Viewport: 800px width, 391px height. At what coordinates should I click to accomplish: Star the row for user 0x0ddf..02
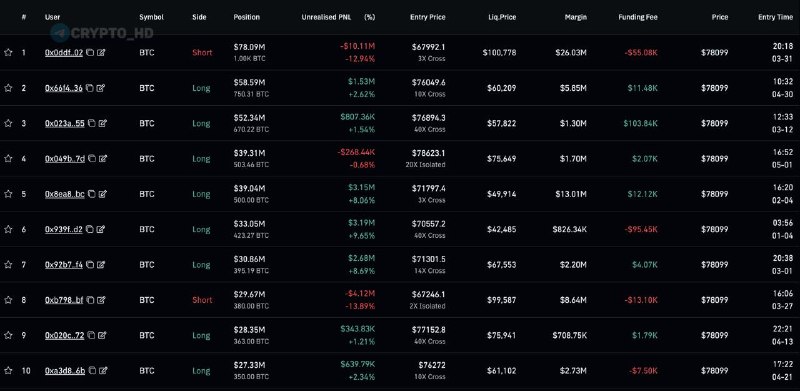click(x=8, y=52)
